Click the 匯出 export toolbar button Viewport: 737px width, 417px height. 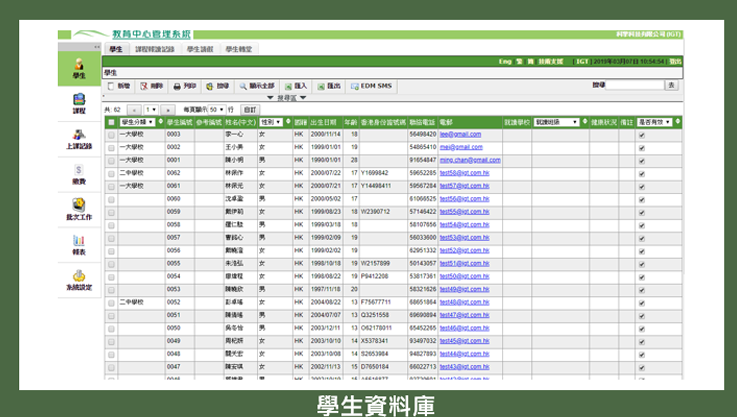[x=329, y=86]
